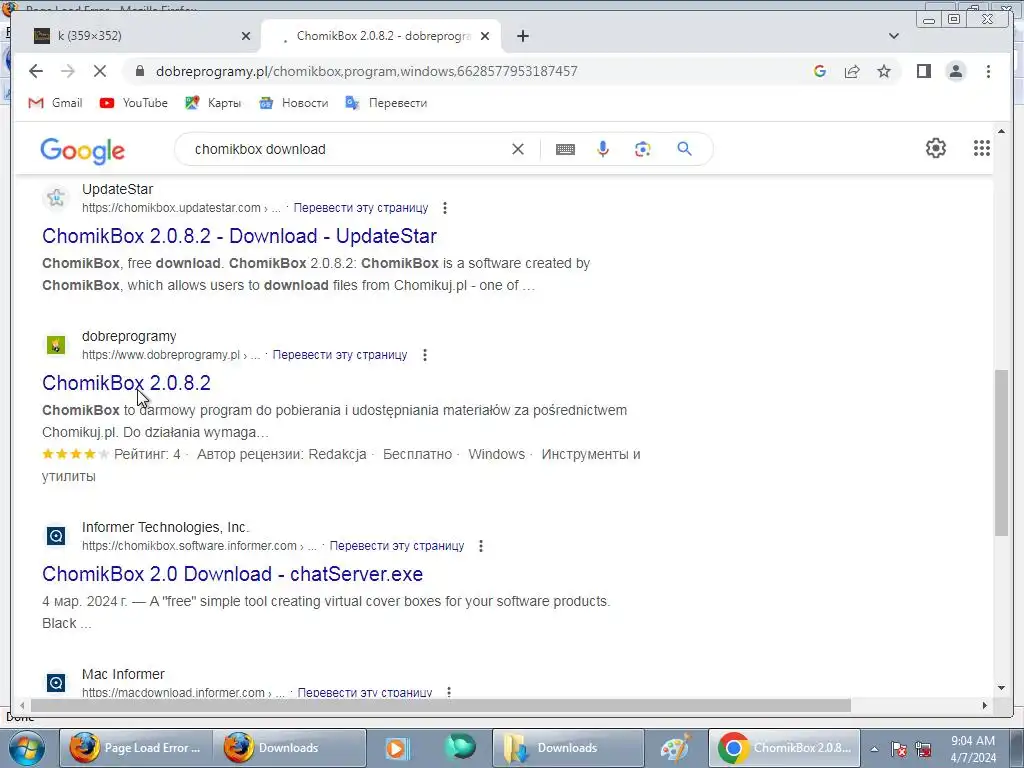Viewport: 1024px width, 768px height.
Task: Open the Chrome three-dot menu
Action: 988,71
